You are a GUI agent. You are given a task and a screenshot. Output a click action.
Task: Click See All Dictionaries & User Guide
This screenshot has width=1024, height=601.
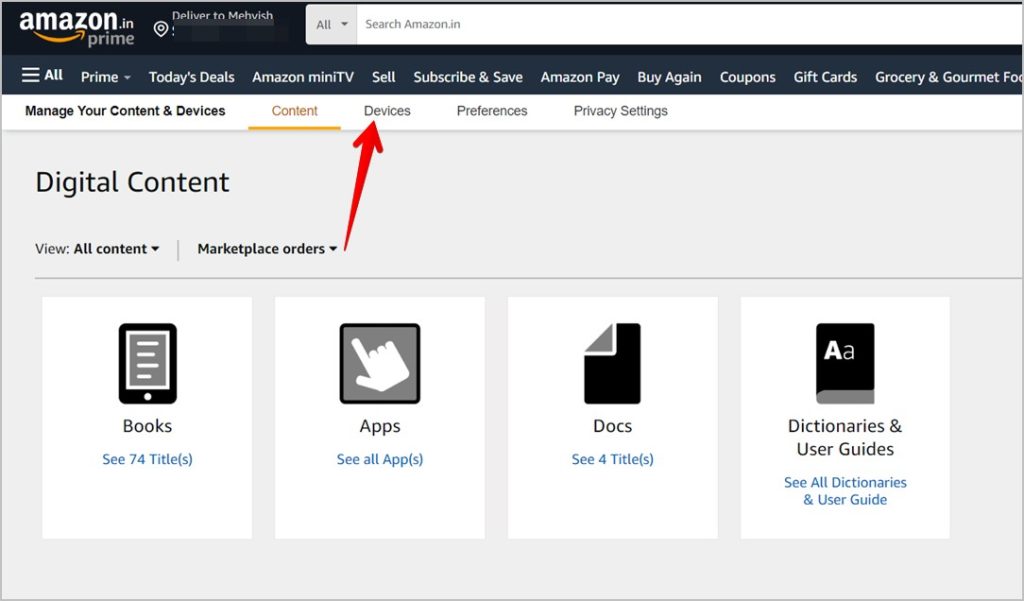pyautogui.click(x=845, y=491)
